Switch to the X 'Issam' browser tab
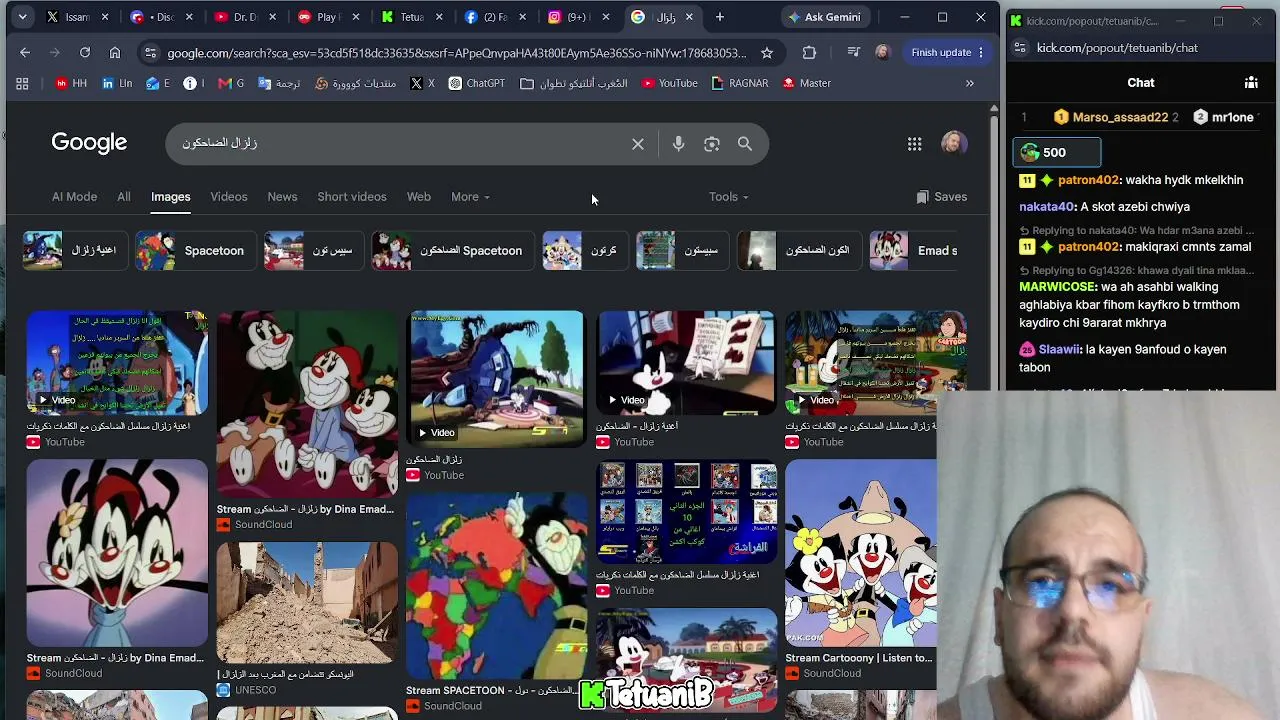1280x720 pixels. click(x=77, y=17)
